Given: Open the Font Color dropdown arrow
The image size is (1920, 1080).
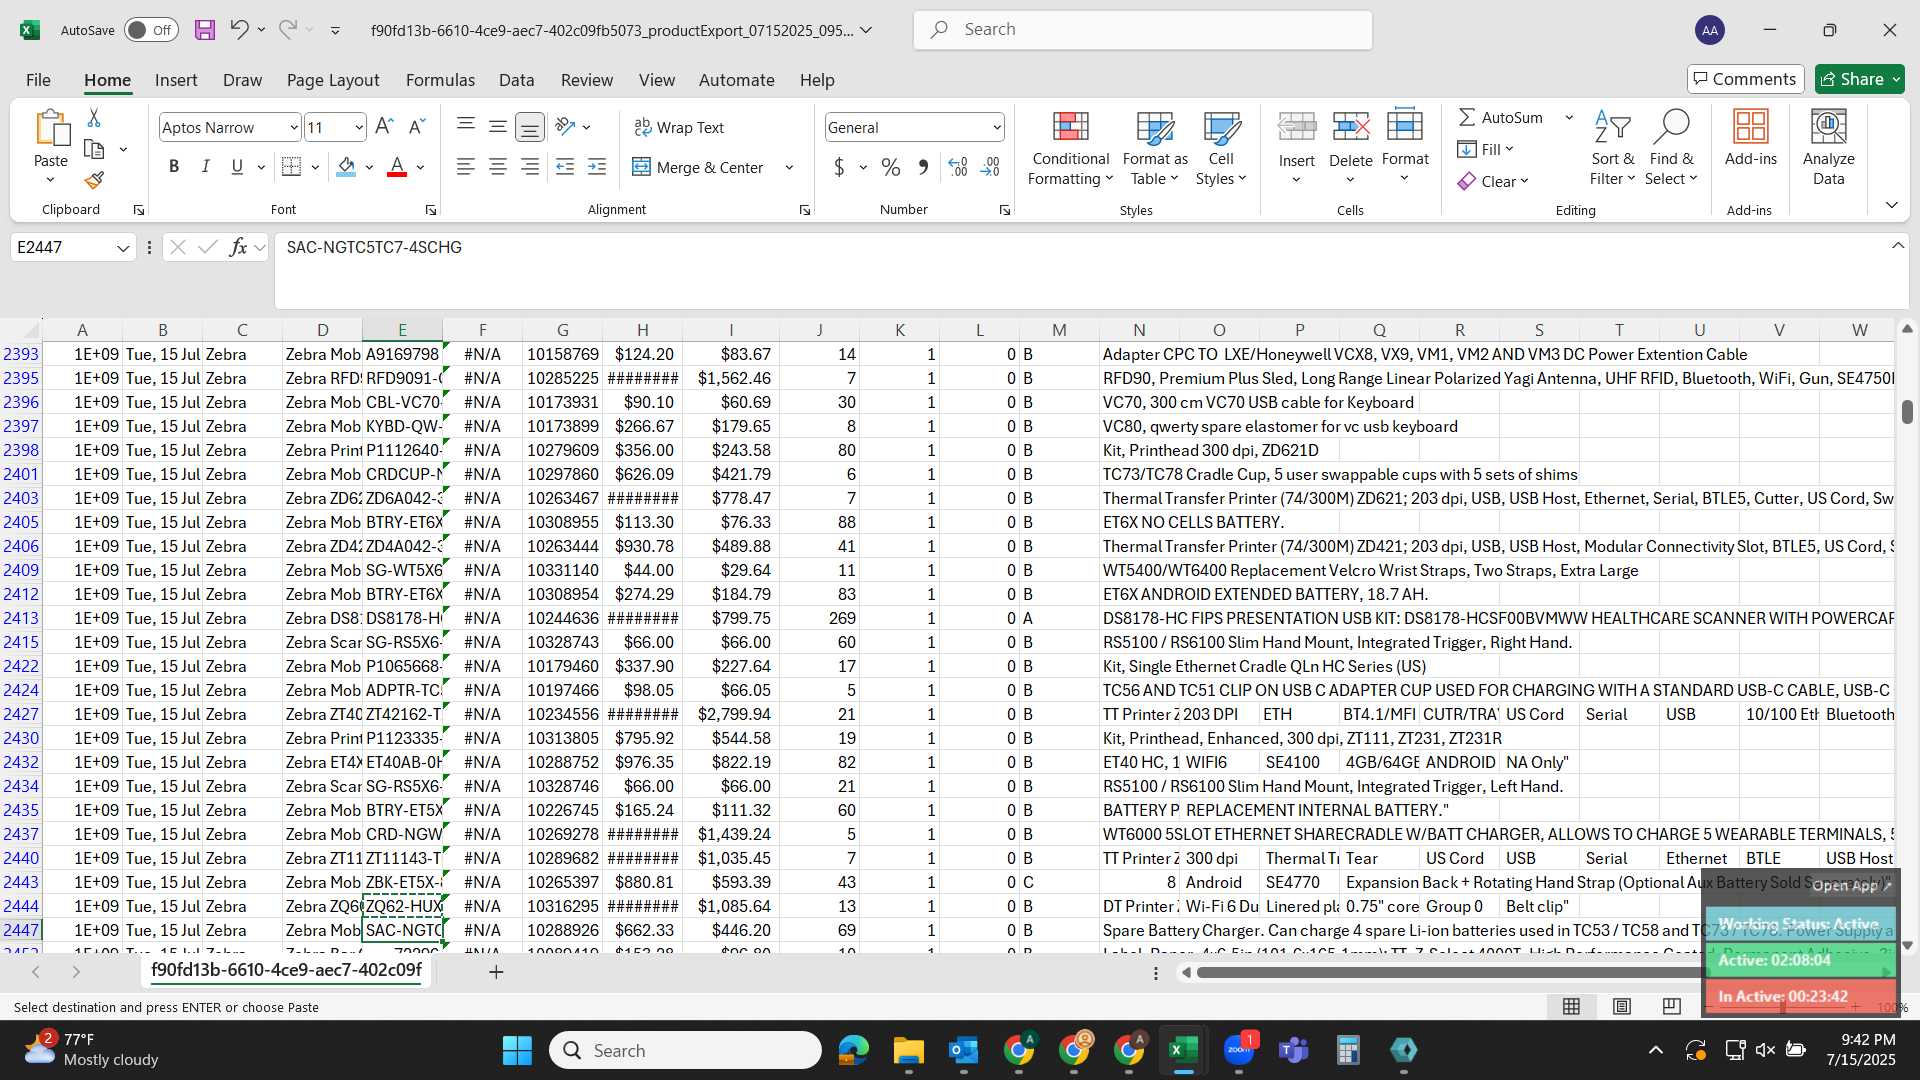Looking at the screenshot, I should coord(420,167).
